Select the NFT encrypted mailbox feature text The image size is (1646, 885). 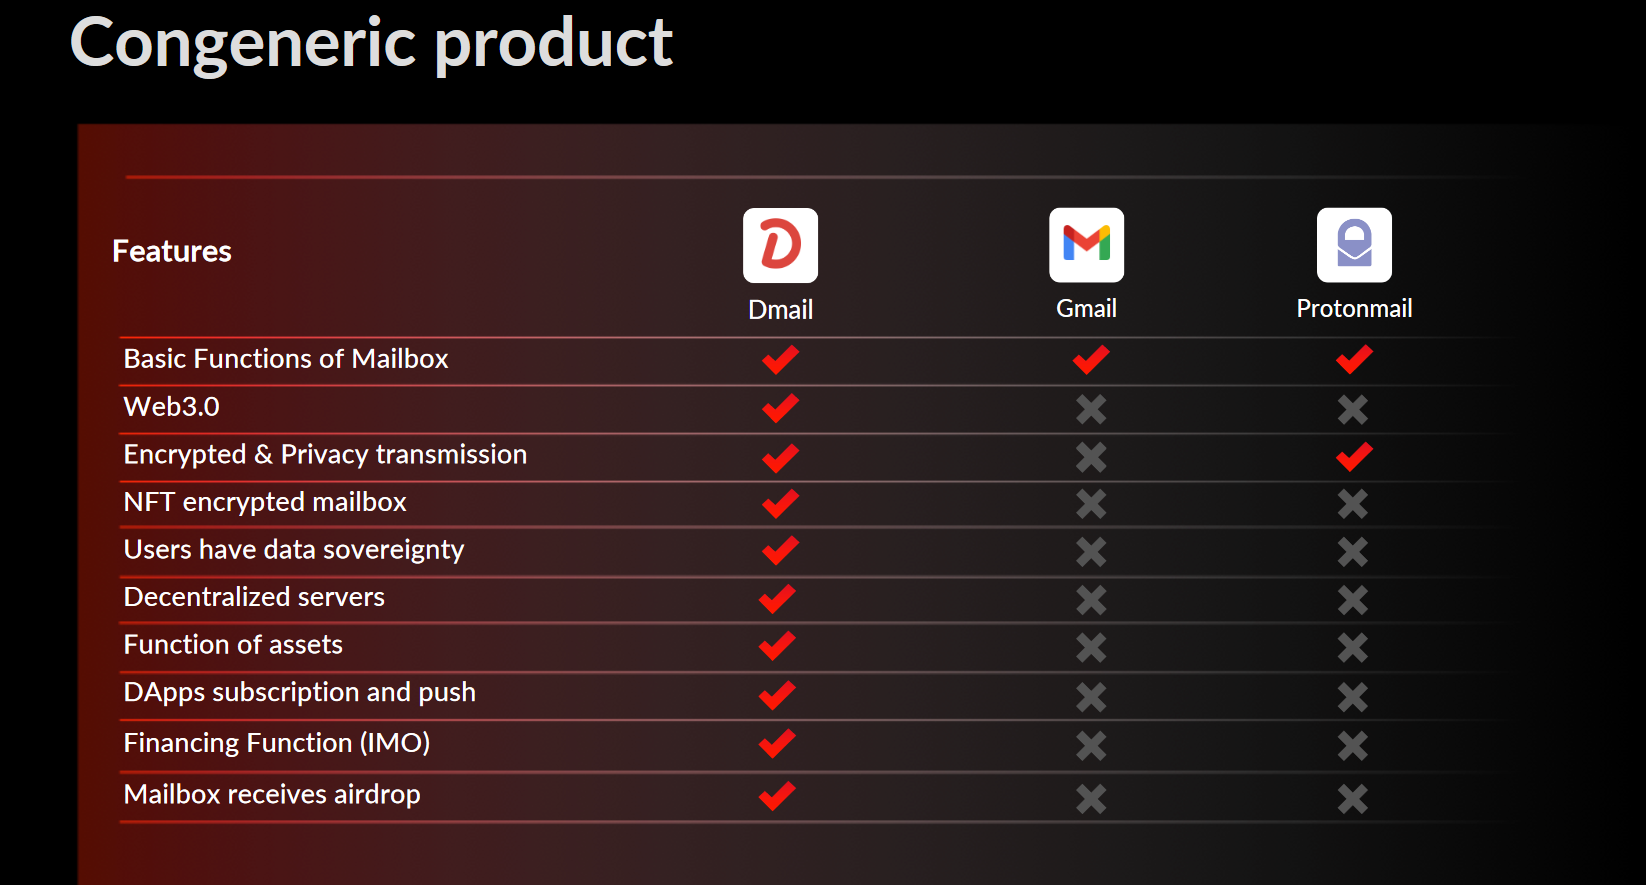coord(265,502)
